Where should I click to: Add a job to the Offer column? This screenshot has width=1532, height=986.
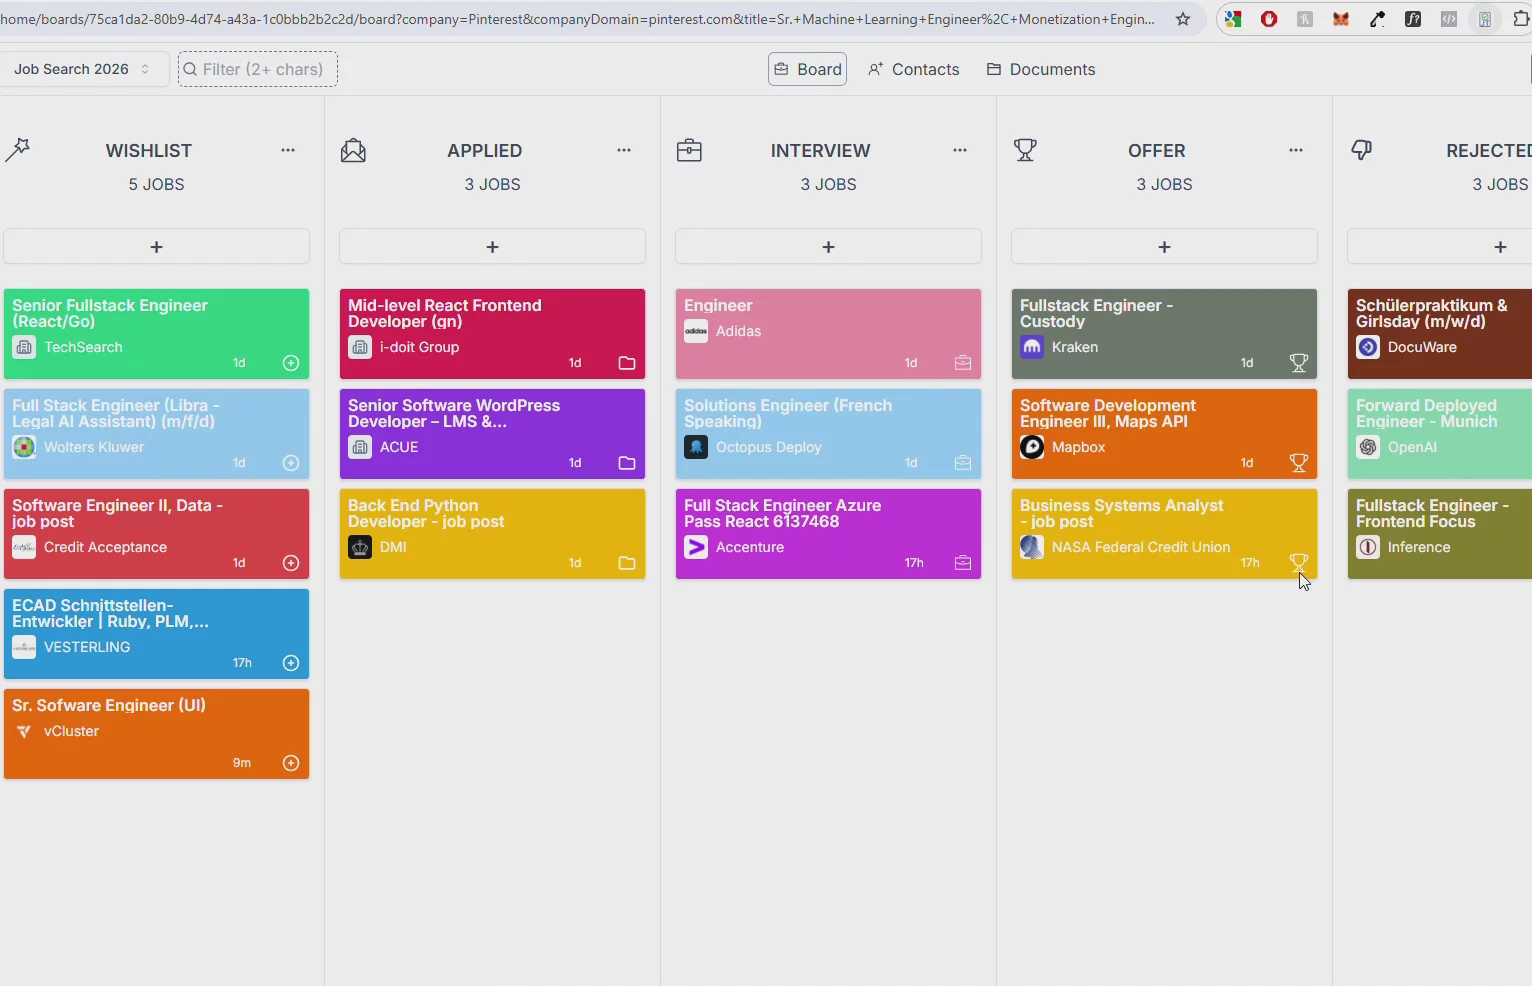[x=1165, y=247]
